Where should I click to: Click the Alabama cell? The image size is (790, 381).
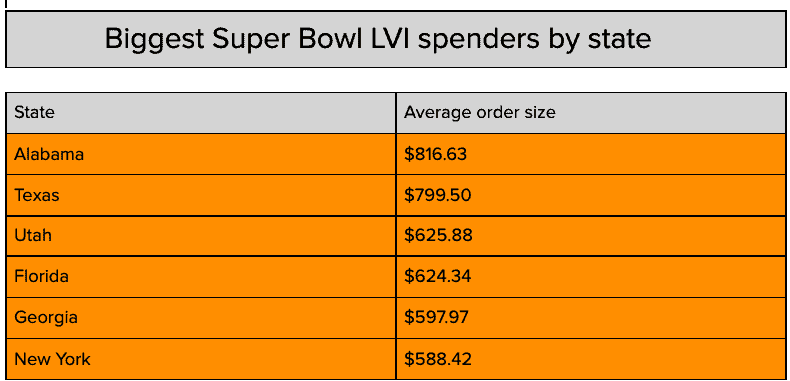pos(201,154)
